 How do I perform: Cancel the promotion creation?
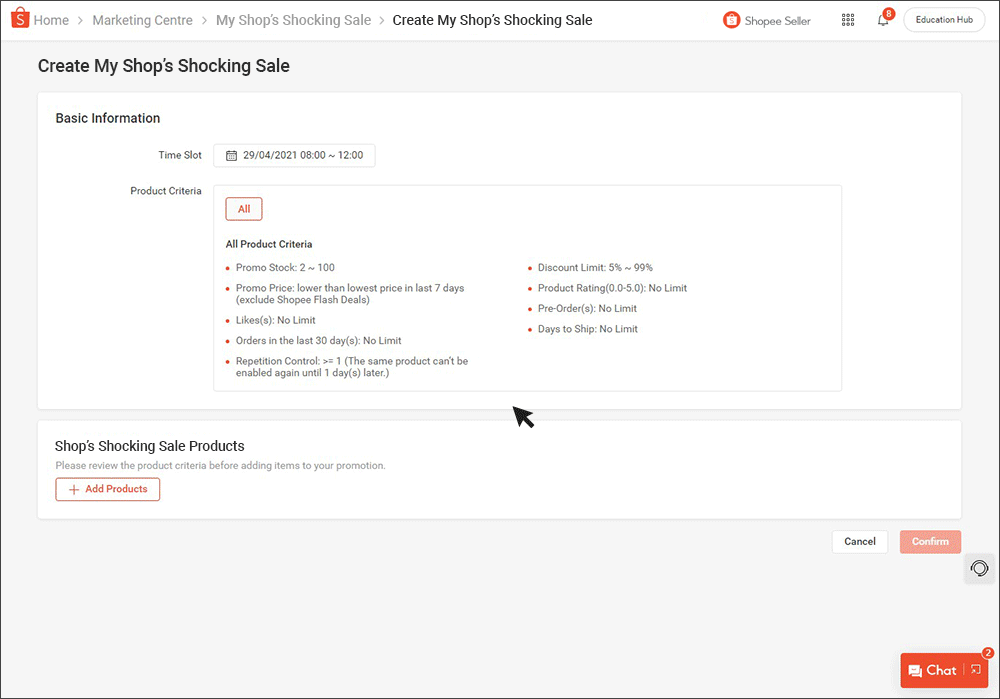(859, 541)
